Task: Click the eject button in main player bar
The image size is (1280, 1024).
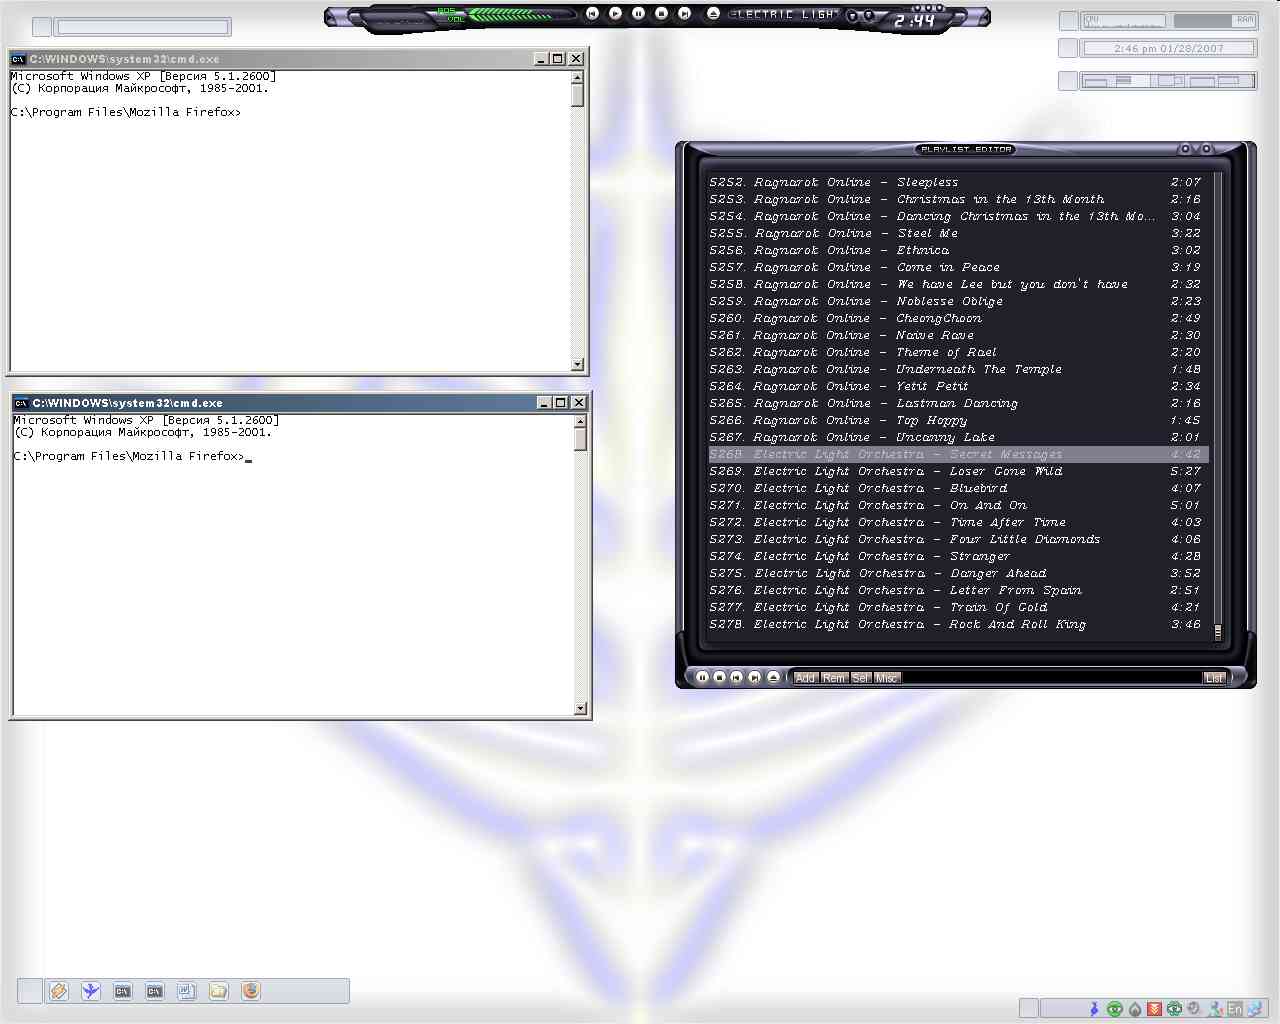Action: (713, 14)
